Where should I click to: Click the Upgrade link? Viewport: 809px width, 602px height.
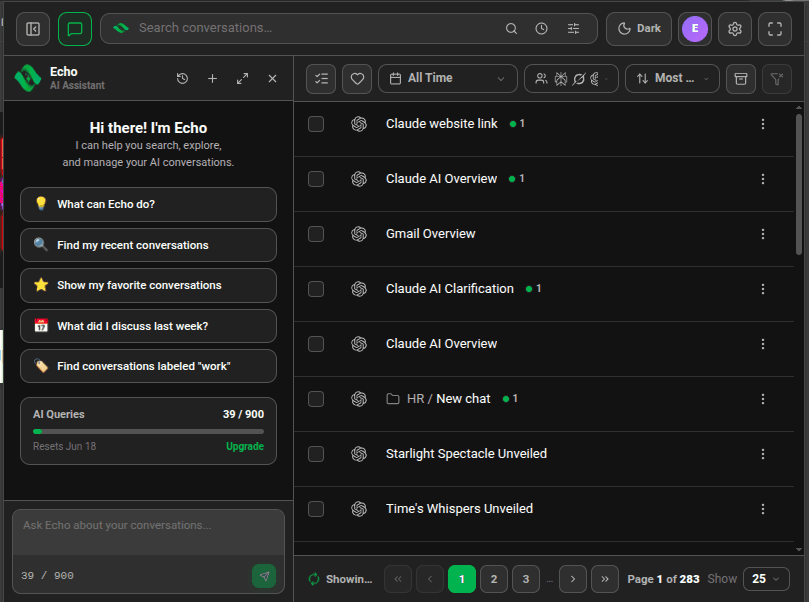pos(245,446)
